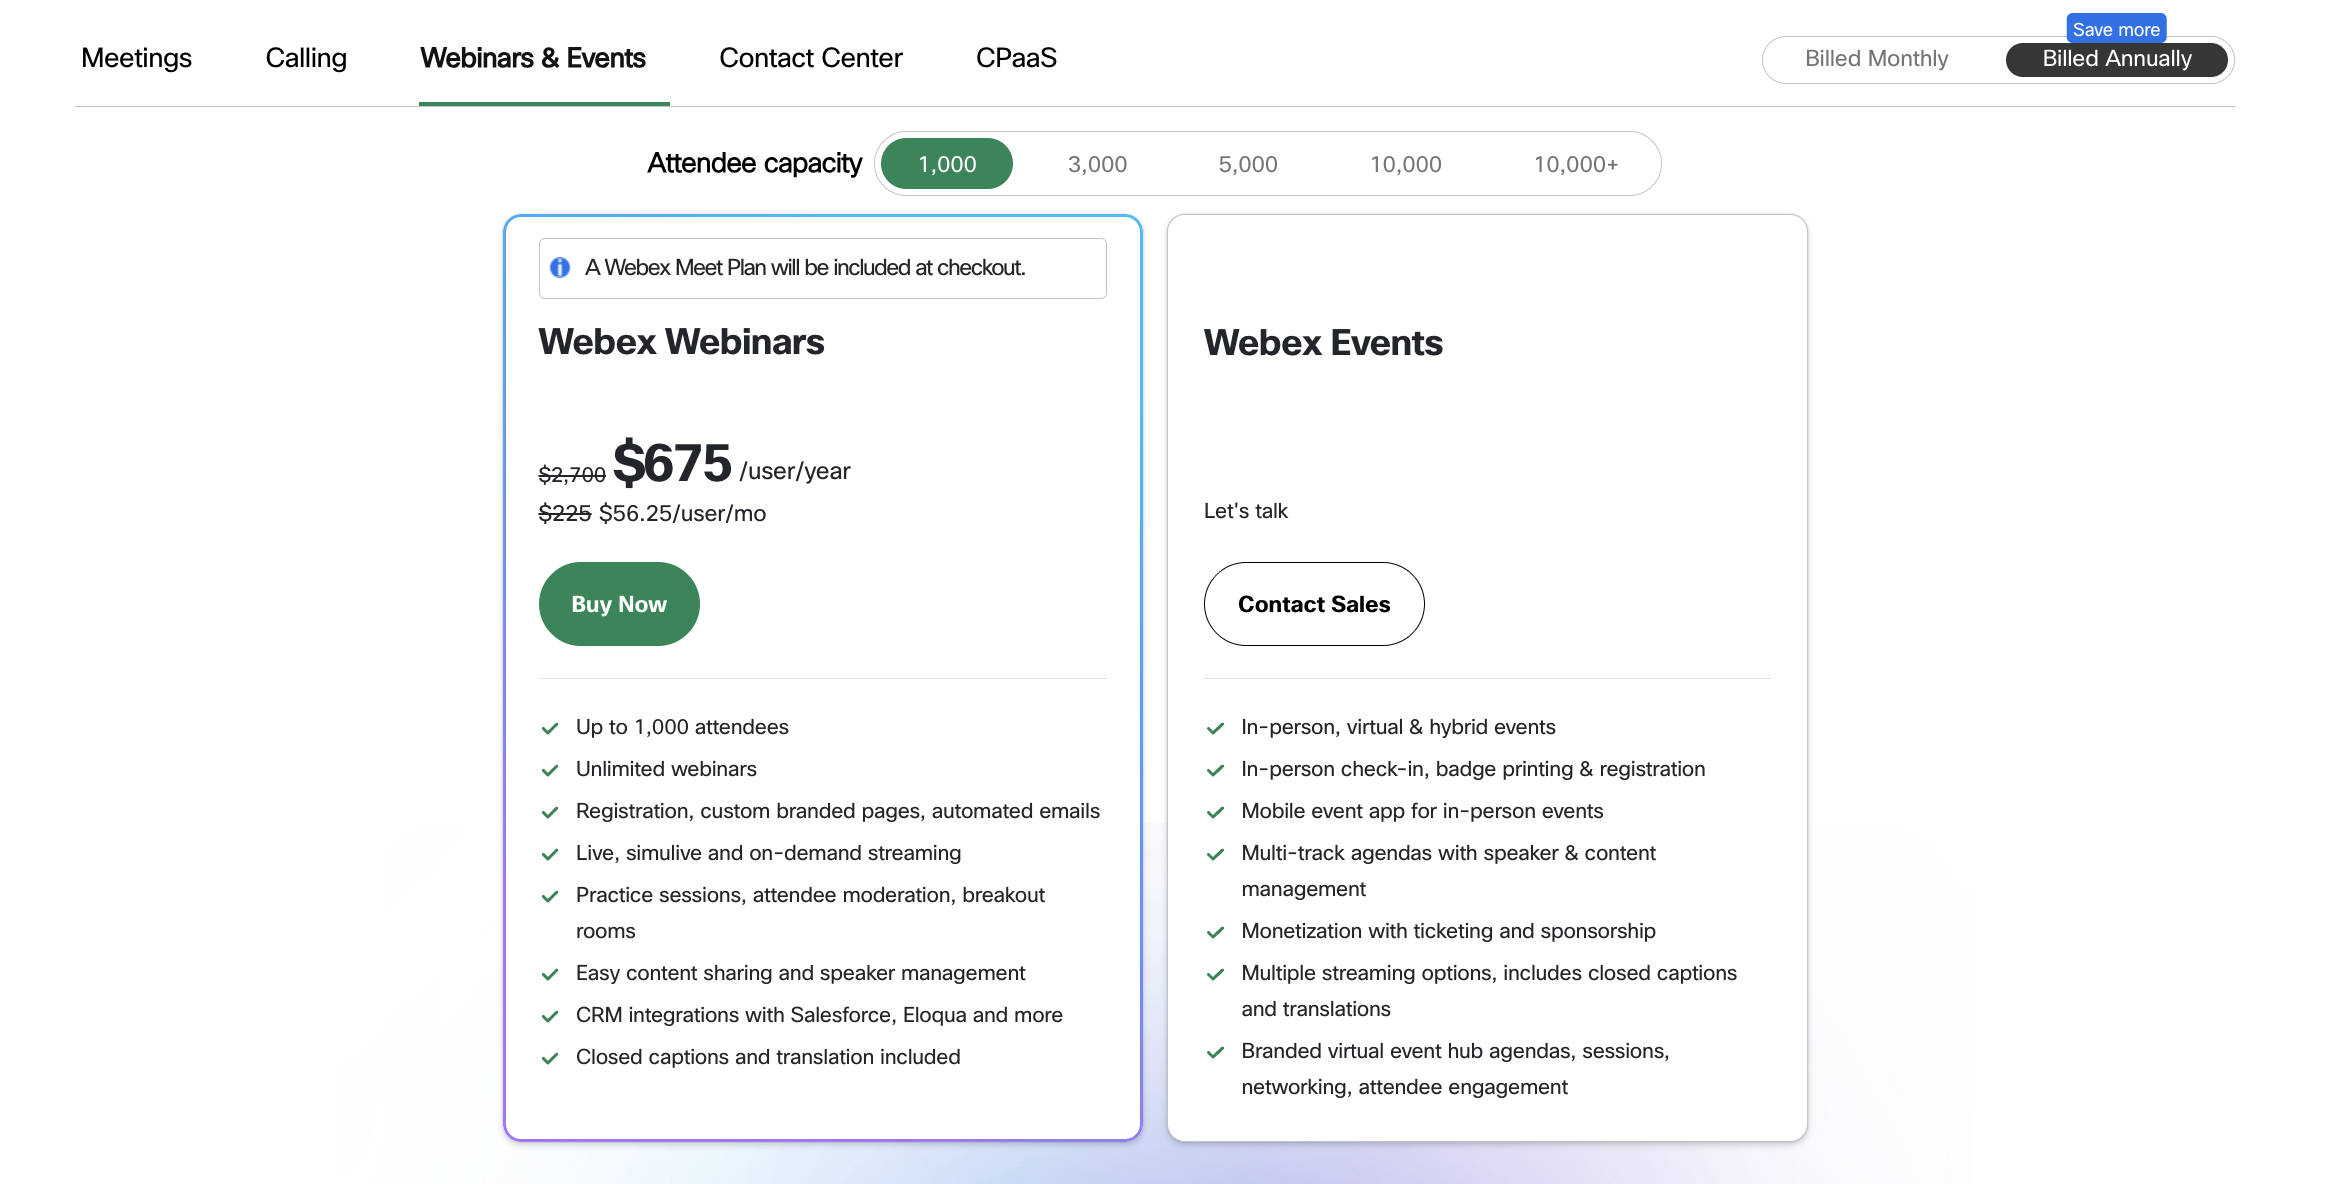The height and width of the screenshot is (1184, 2350).
Task: Click checkmark next to CRM integrations feature
Action: (x=549, y=1016)
